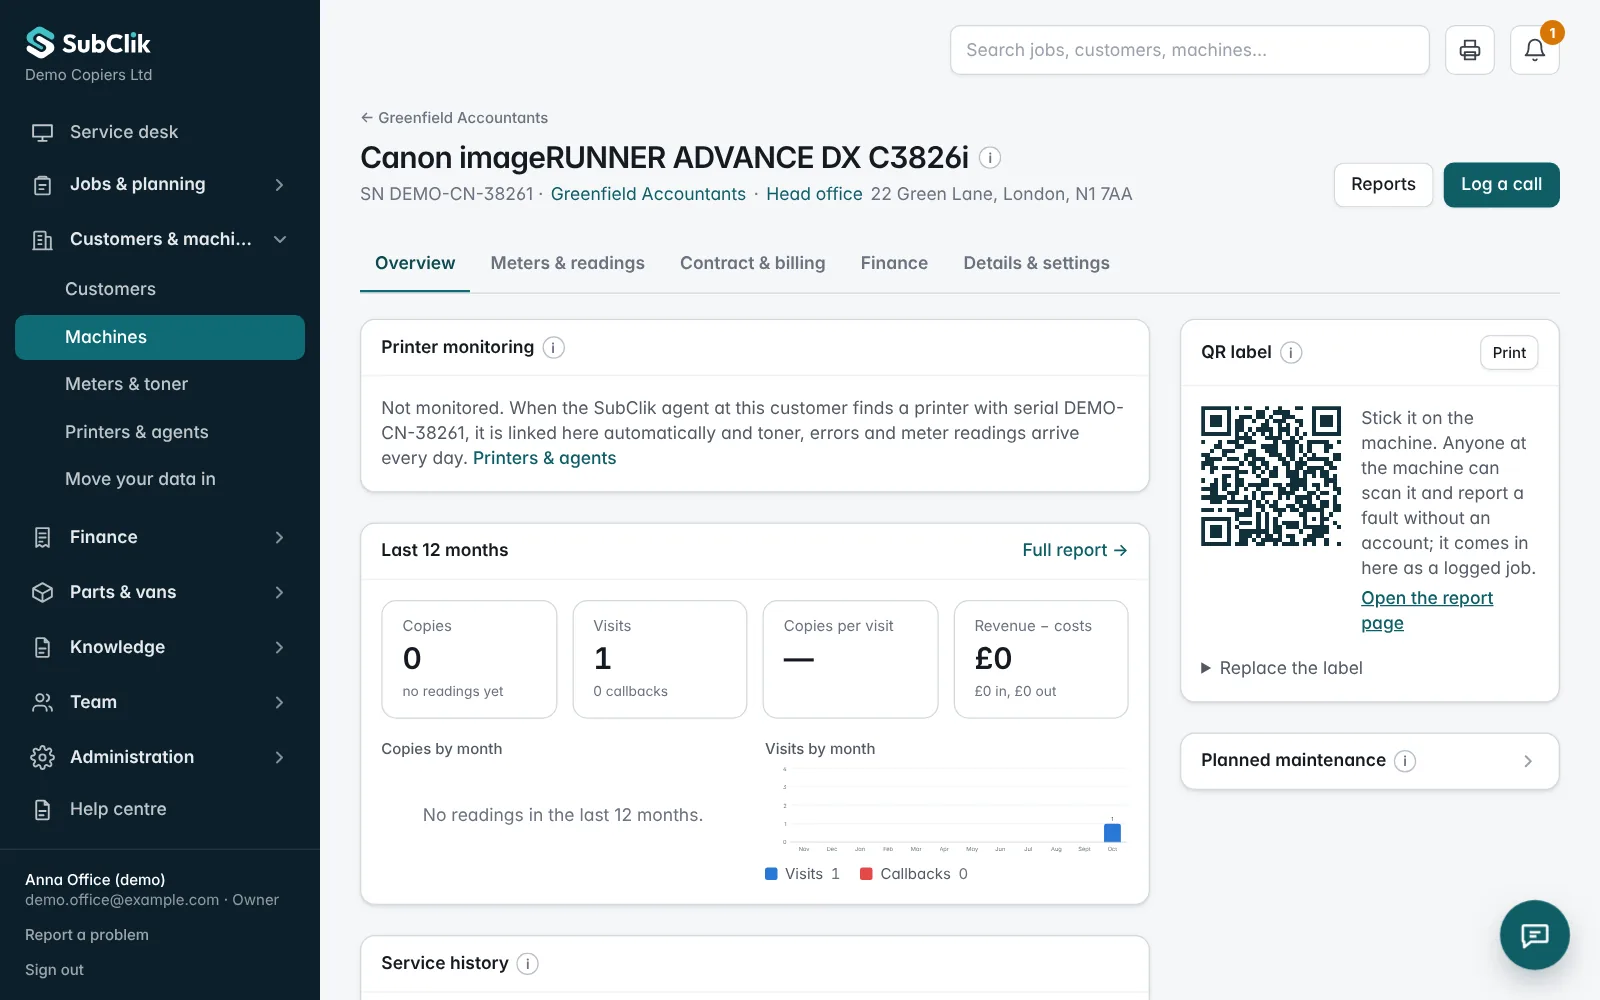Open Planned maintenance panel chevron
This screenshot has height=1000, width=1600.
click(1527, 761)
